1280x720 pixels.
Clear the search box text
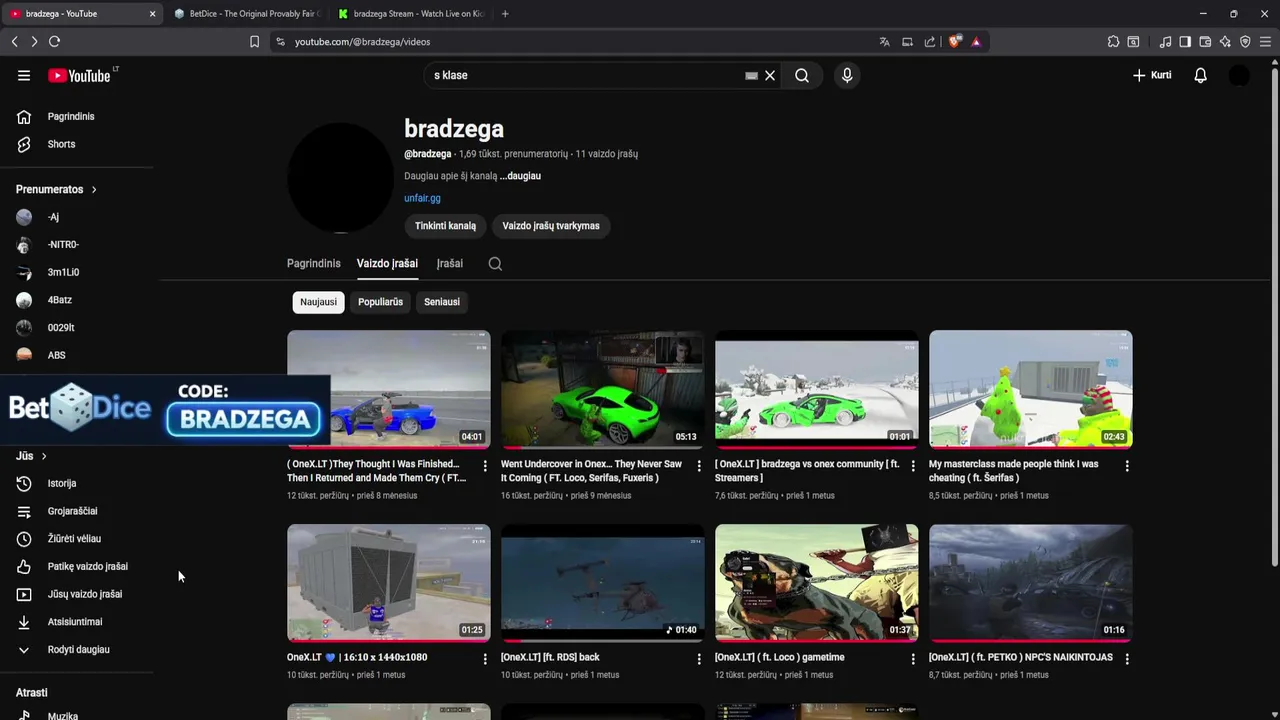click(x=770, y=75)
